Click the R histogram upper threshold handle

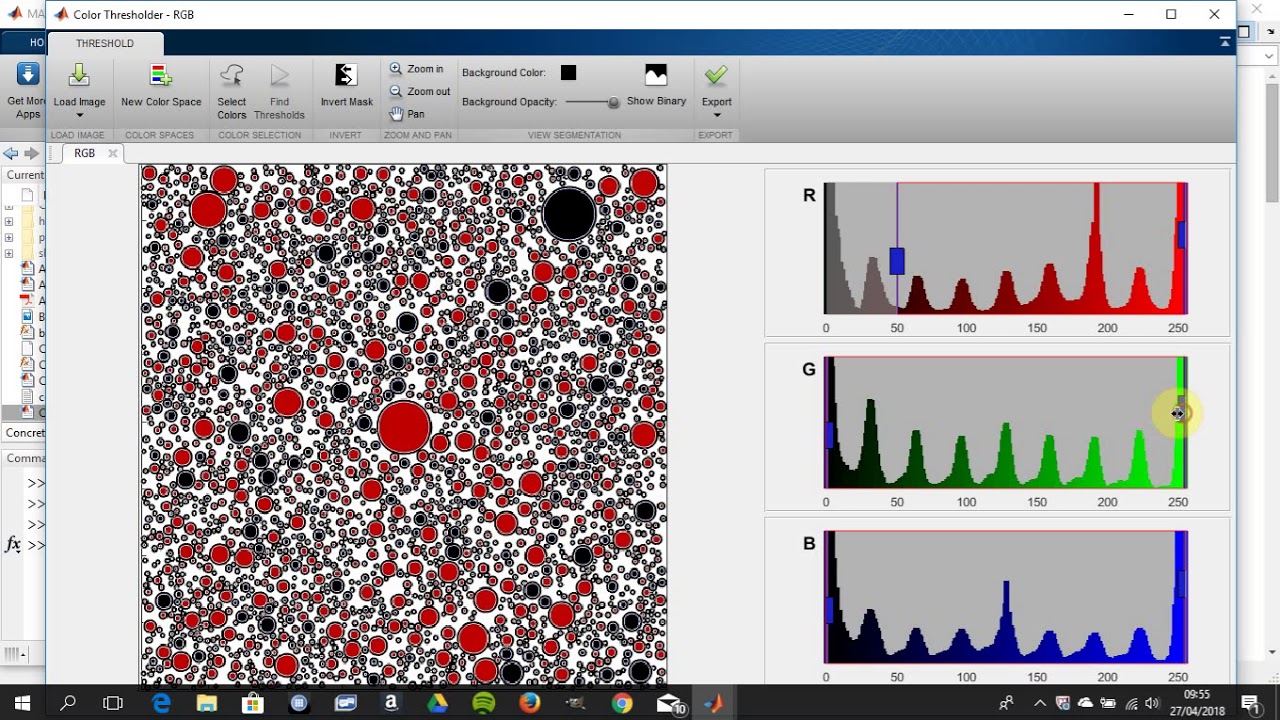coord(1181,234)
